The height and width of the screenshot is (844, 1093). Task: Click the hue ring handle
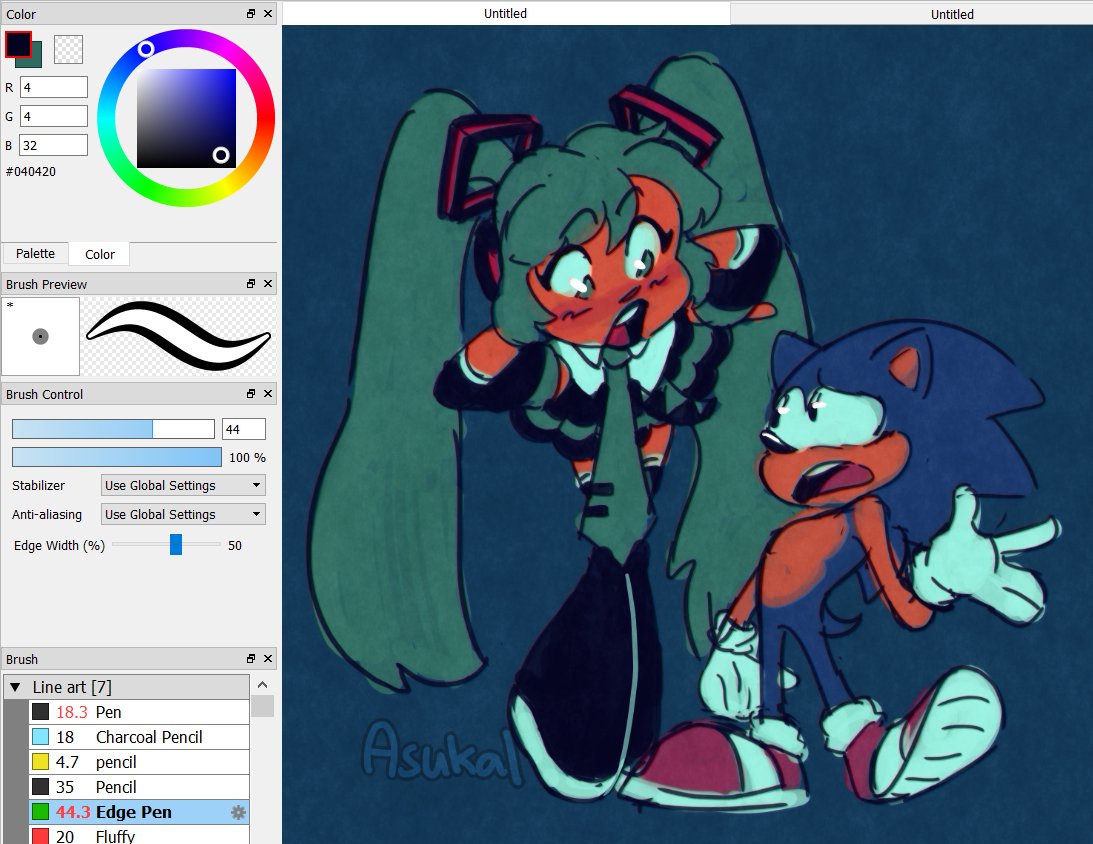tap(146, 49)
